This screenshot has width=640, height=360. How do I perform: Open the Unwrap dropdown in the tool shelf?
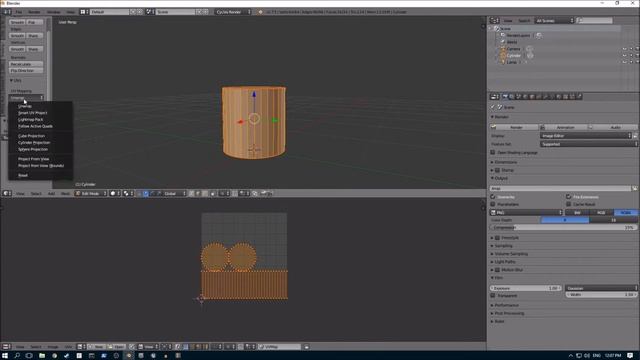(x=26, y=98)
